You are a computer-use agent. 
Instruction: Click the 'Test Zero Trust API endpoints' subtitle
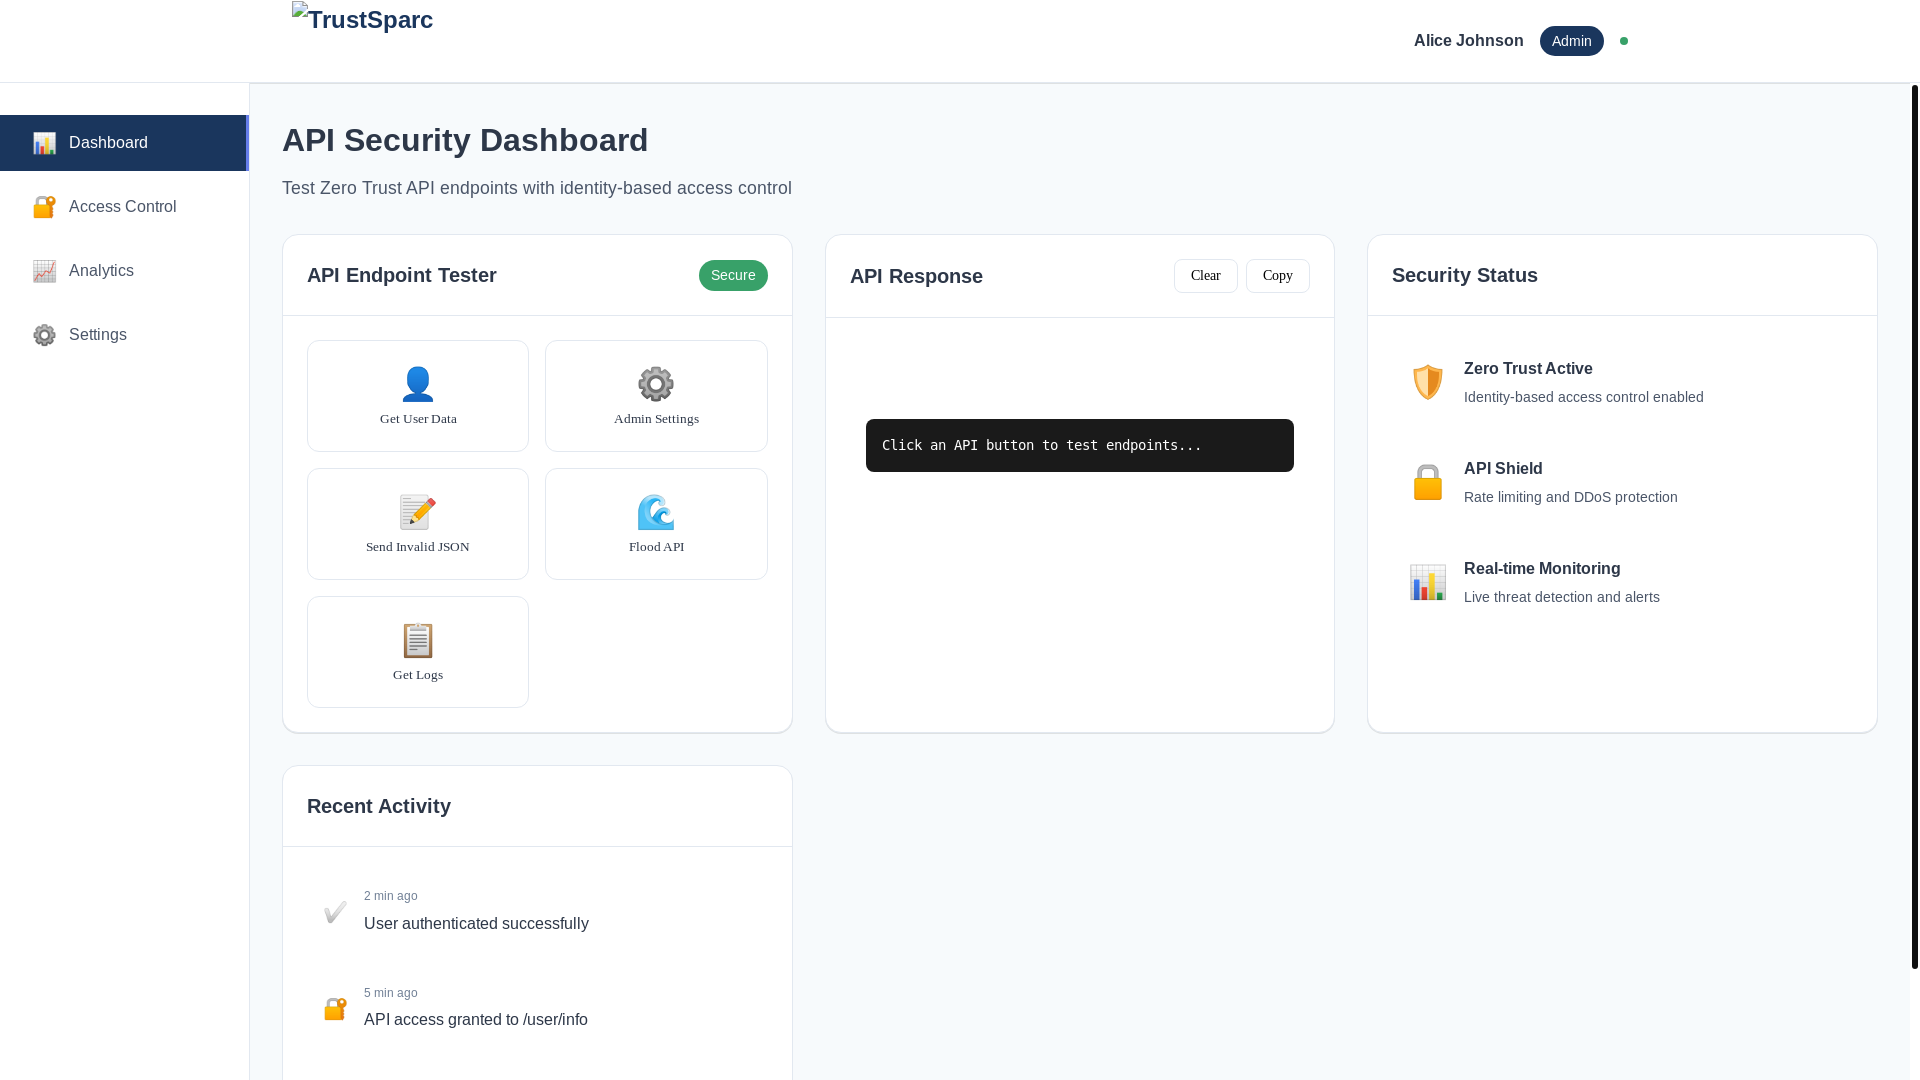(x=537, y=188)
